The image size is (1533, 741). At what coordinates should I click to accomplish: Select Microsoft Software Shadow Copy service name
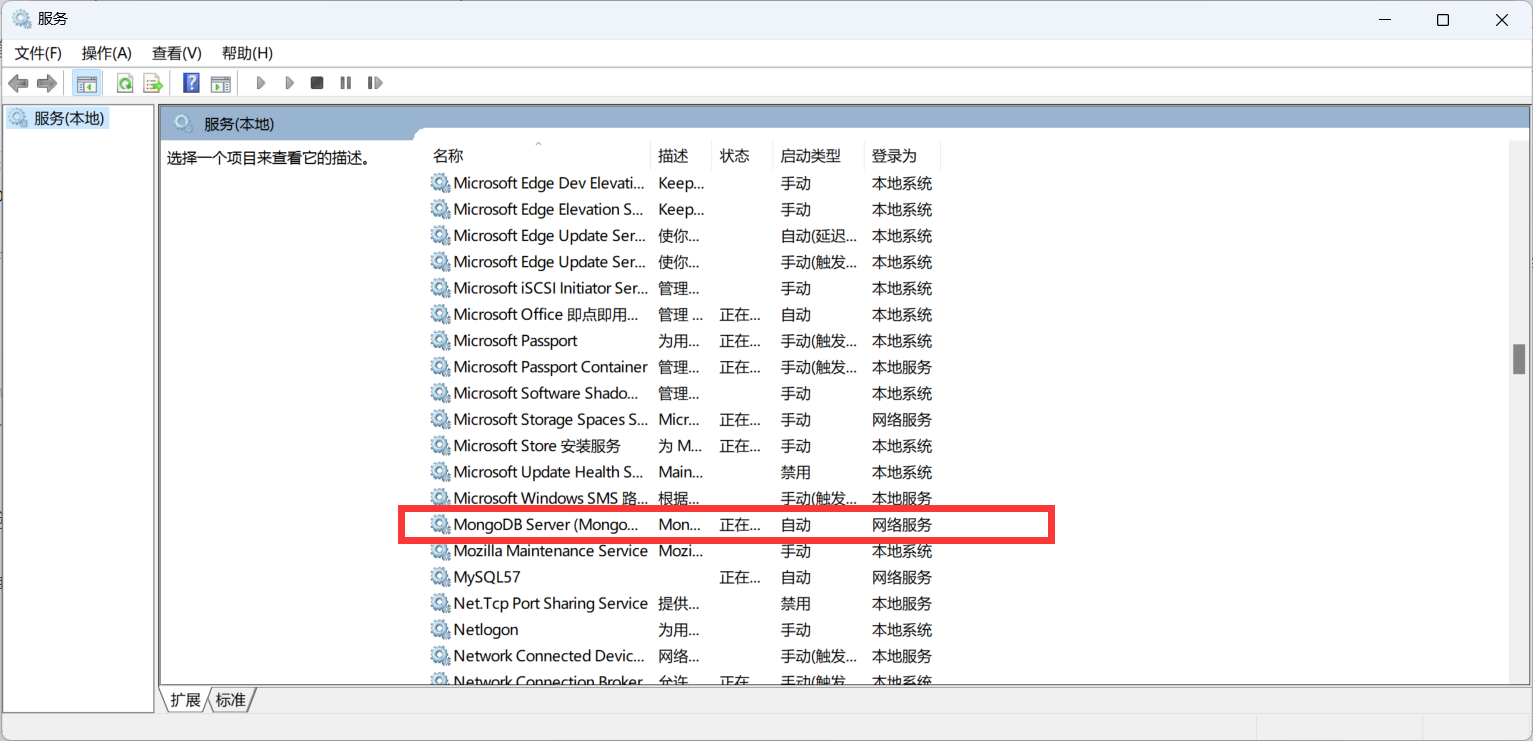coord(545,393)
